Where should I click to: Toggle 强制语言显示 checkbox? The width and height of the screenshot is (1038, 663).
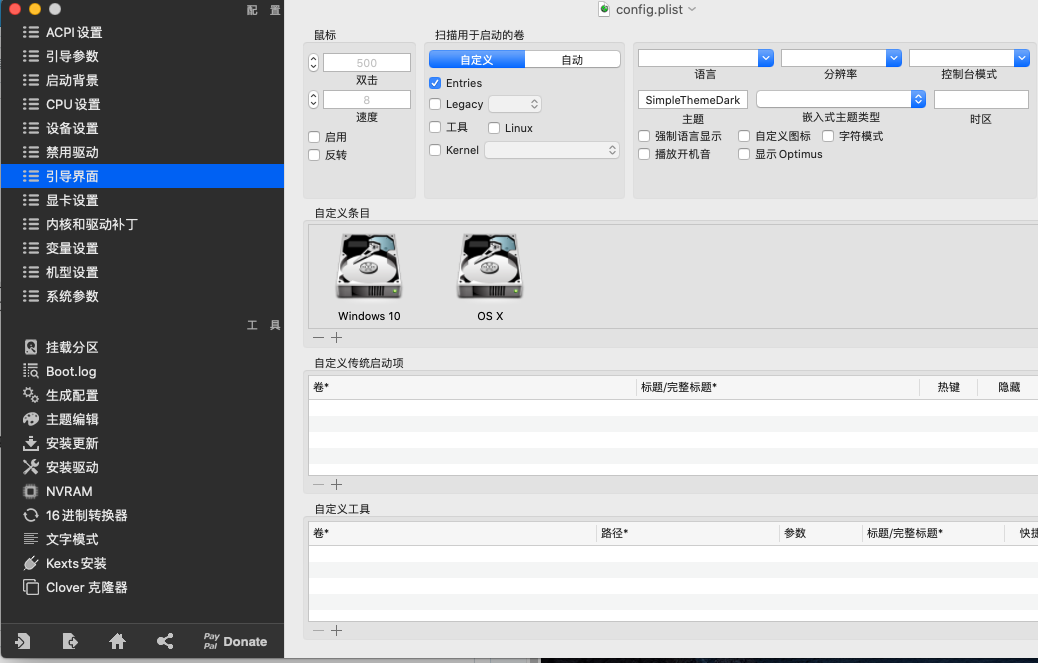tap(644, 136)
